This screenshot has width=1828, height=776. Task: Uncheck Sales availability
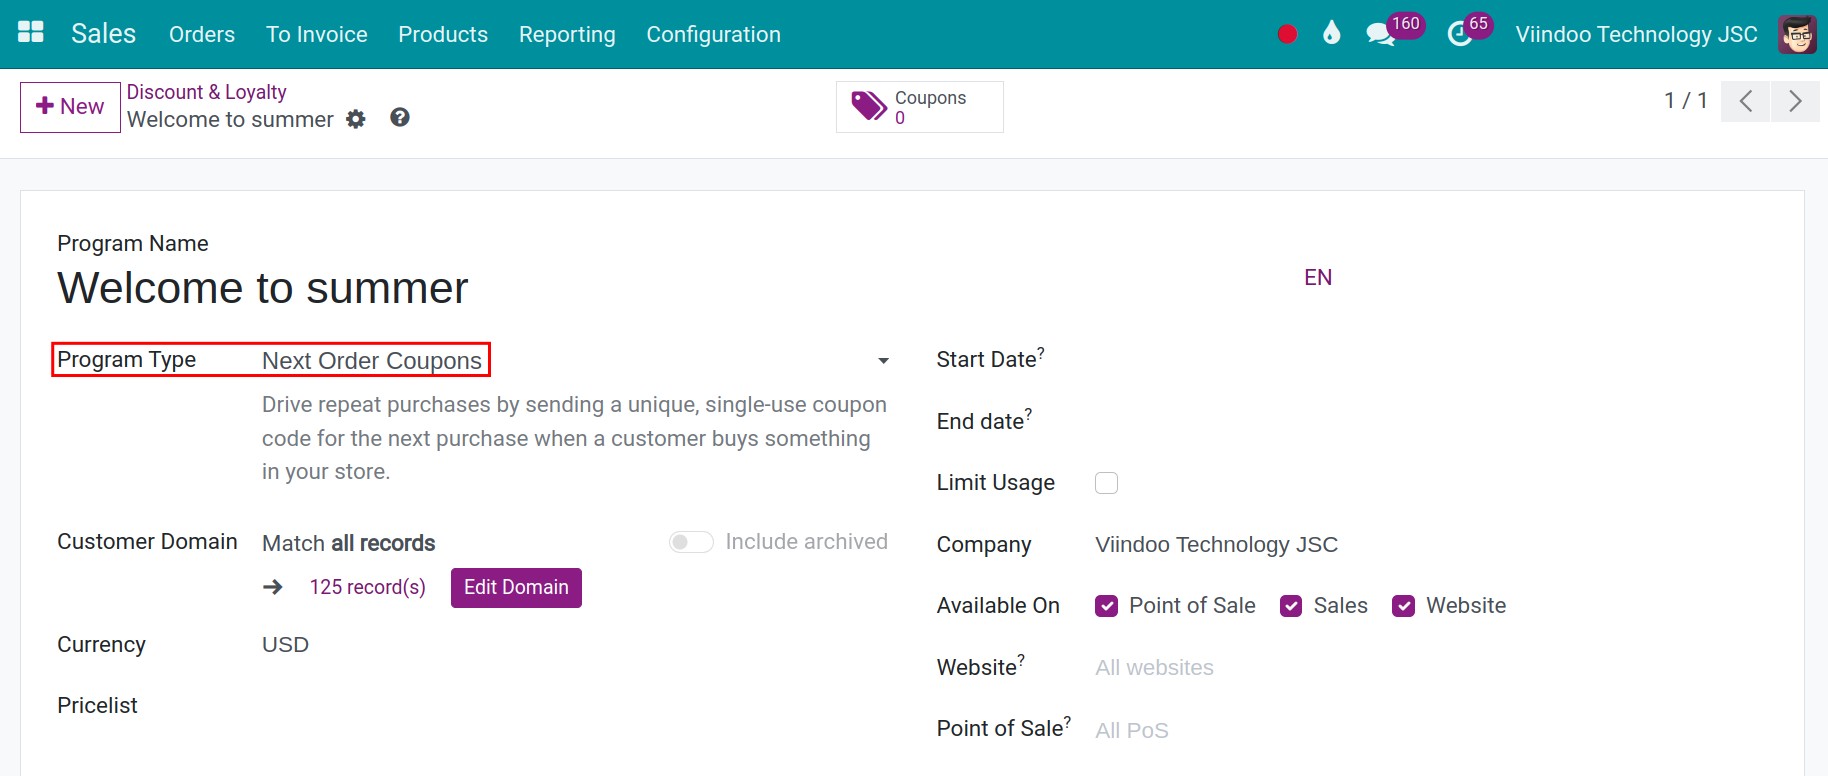point(1291,606)
